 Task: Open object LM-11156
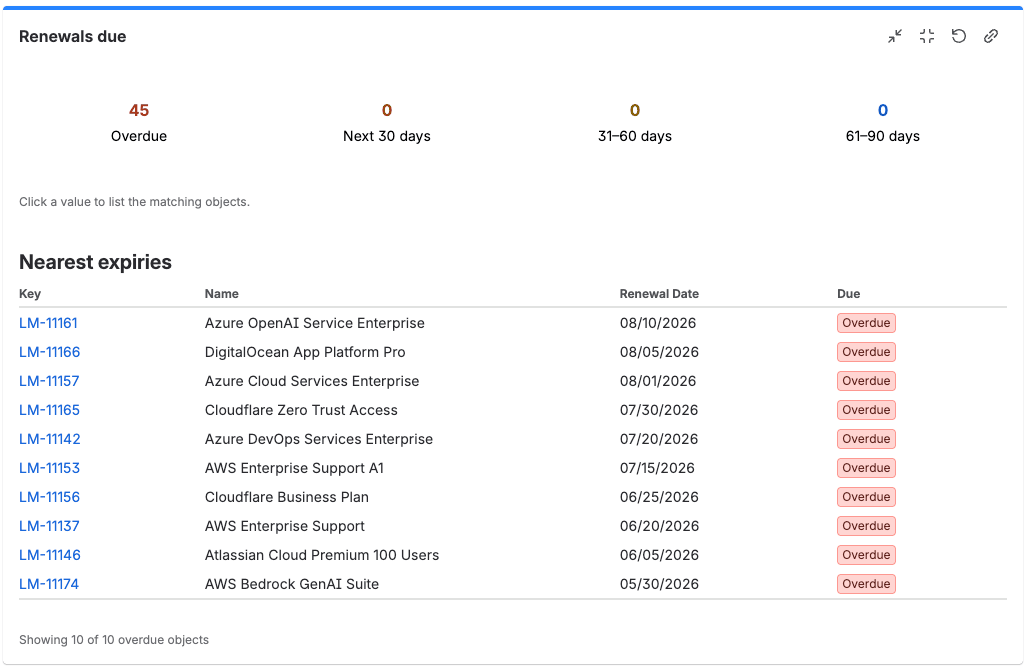click(50, 497)
